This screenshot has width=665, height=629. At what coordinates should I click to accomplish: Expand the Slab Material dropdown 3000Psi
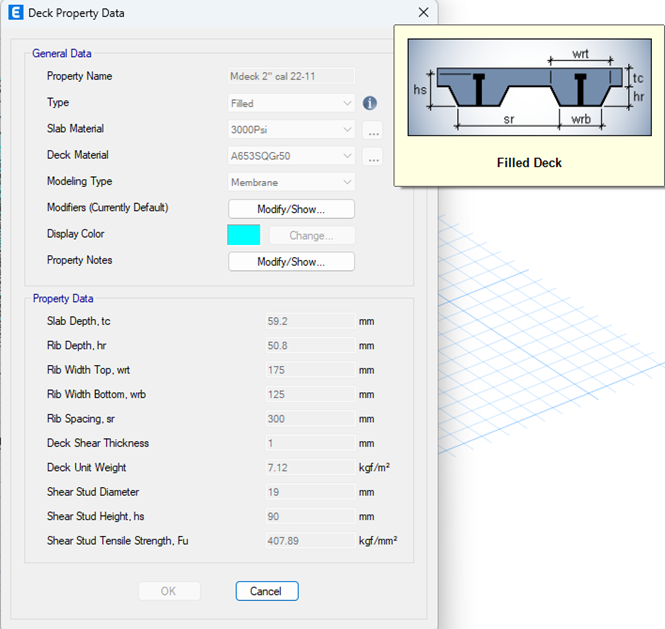coord(291,130)
